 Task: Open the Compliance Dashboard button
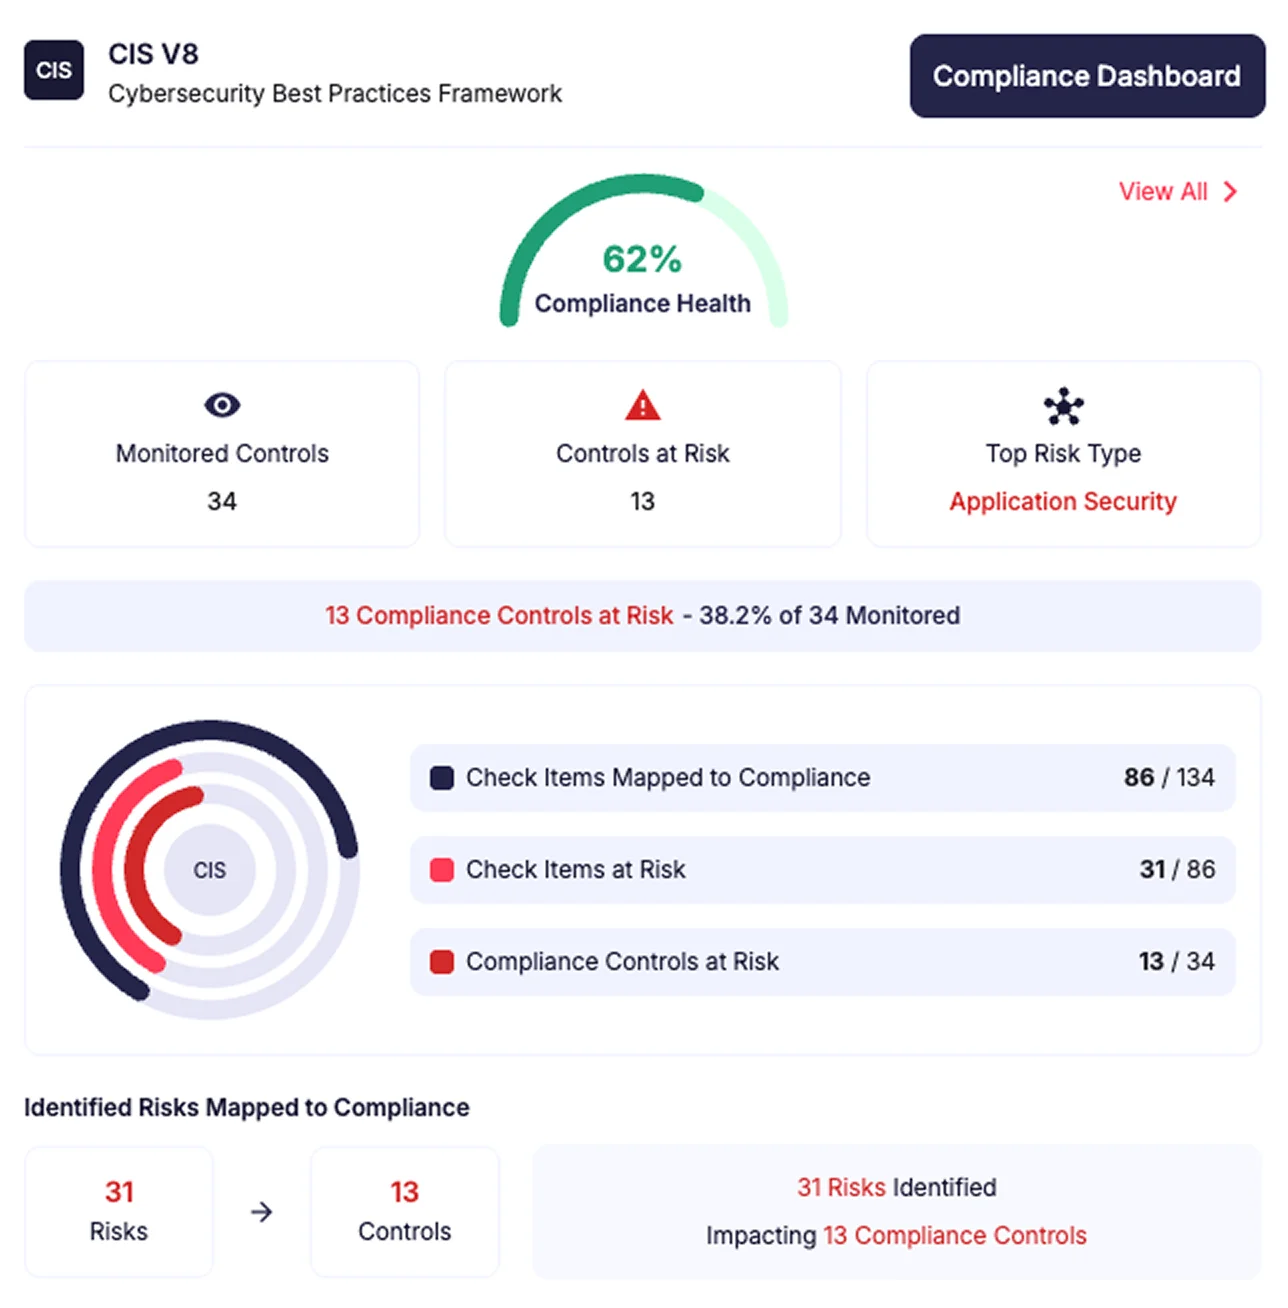(1087, 76)
